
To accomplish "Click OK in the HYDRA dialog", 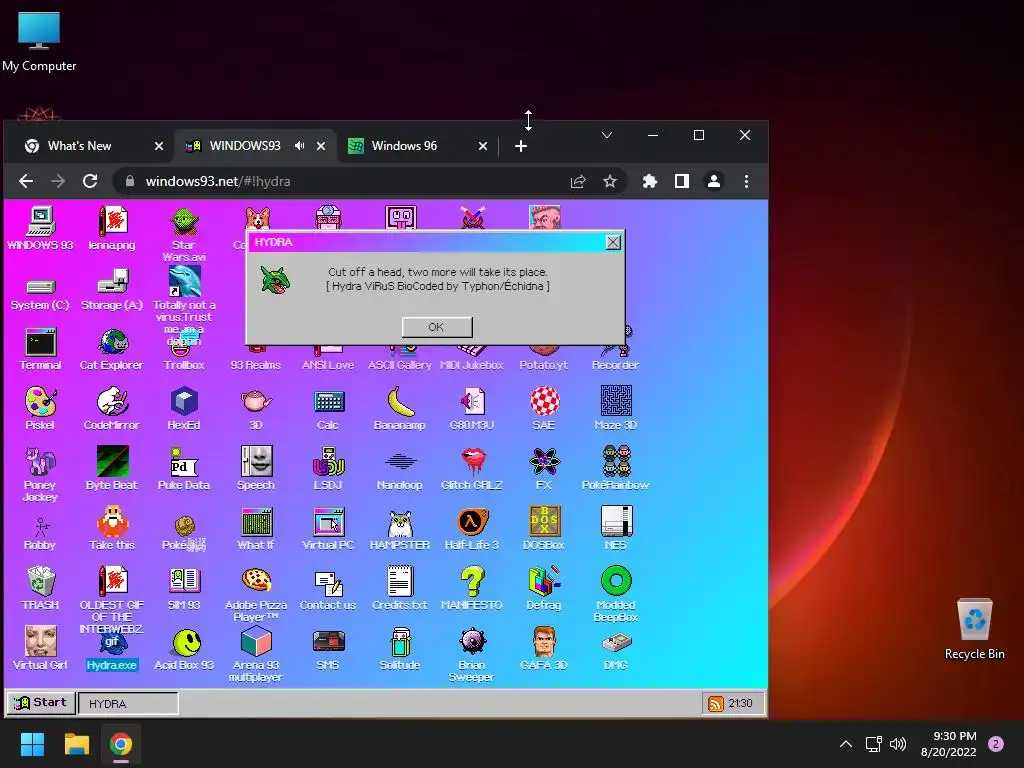I will coord(437,327).
